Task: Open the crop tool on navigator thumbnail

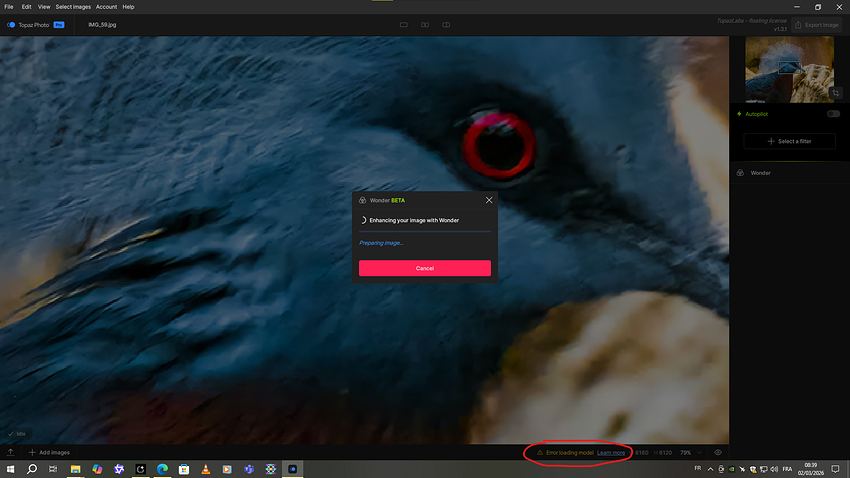Action: pos(835,93)
